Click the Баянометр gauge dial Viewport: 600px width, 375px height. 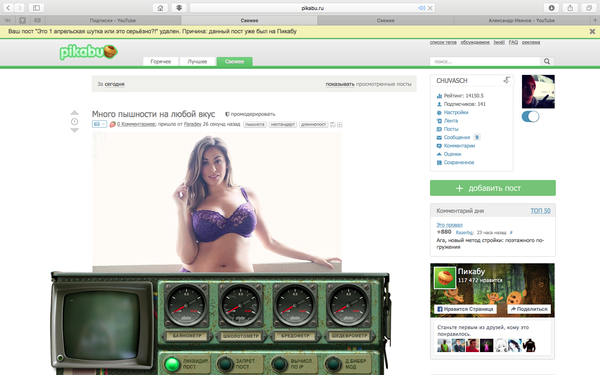[186, 305]
